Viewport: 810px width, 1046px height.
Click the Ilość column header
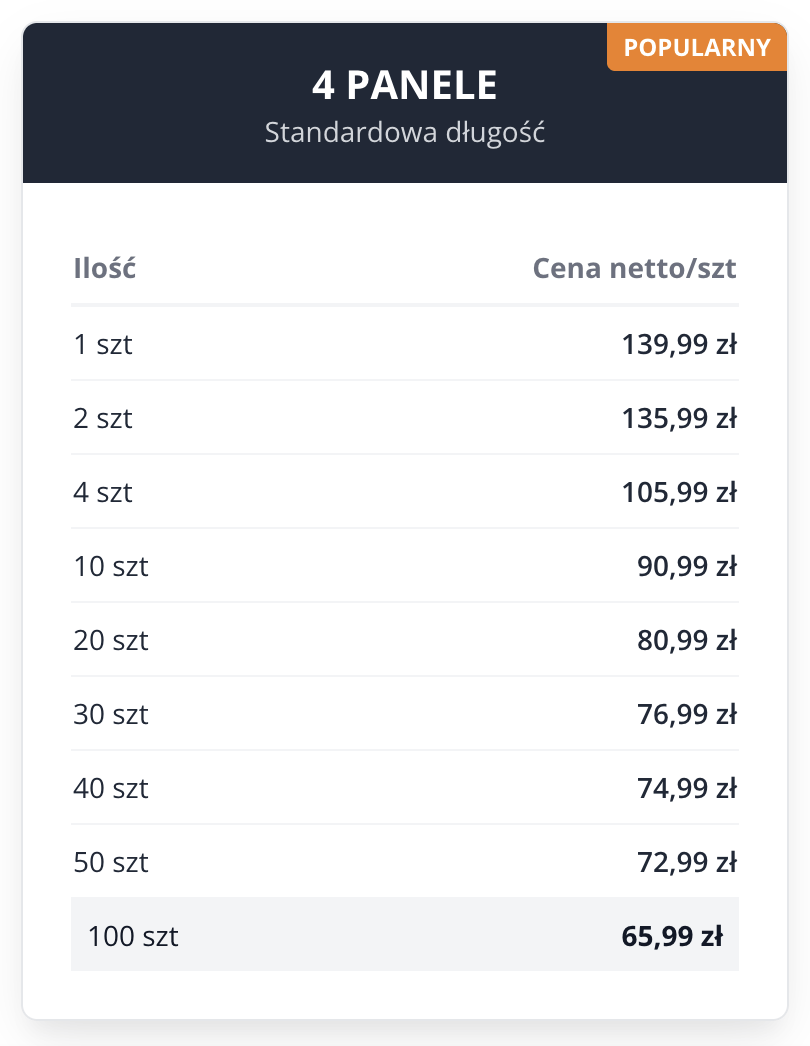click(x=105, y=268)
